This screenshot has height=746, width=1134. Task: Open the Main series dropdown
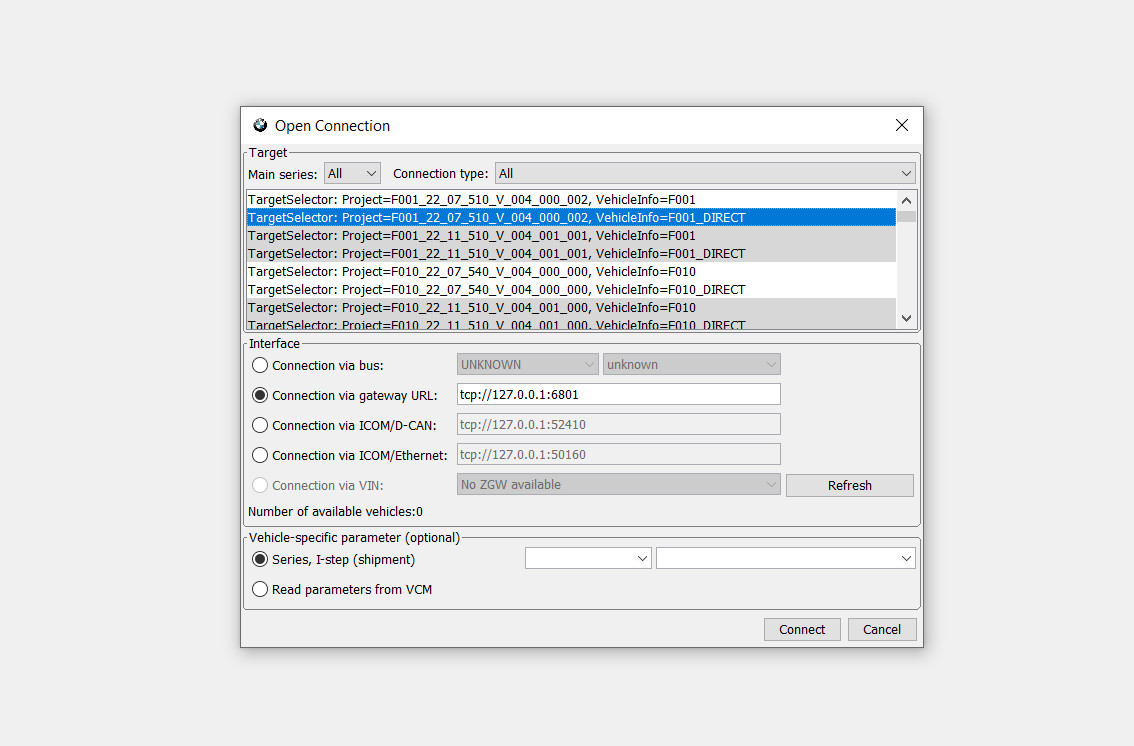tap(352, 173)
